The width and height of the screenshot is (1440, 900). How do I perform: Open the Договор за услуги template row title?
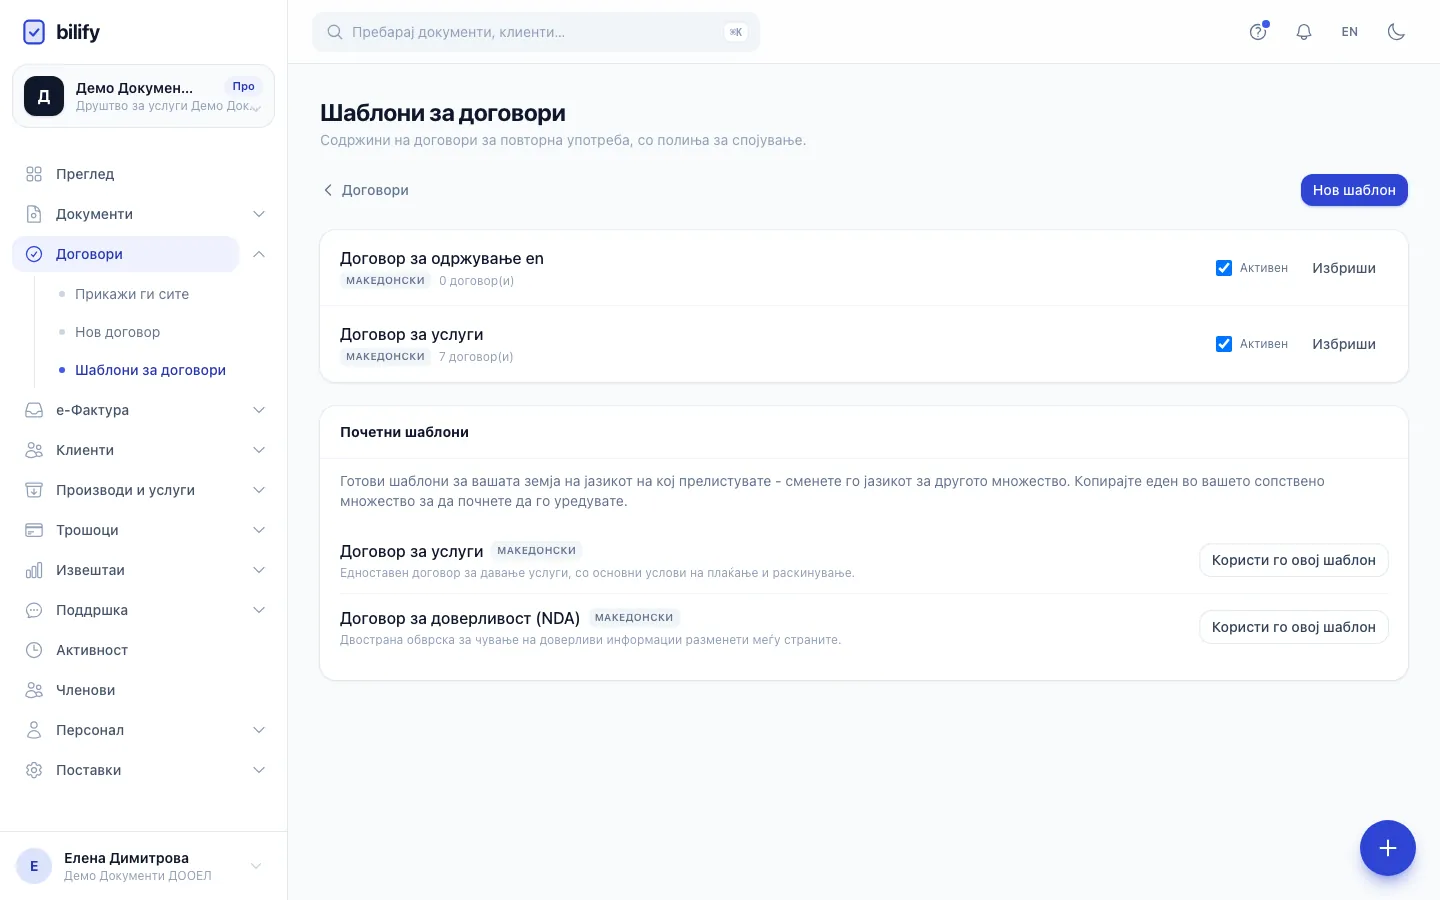[412, 334]
